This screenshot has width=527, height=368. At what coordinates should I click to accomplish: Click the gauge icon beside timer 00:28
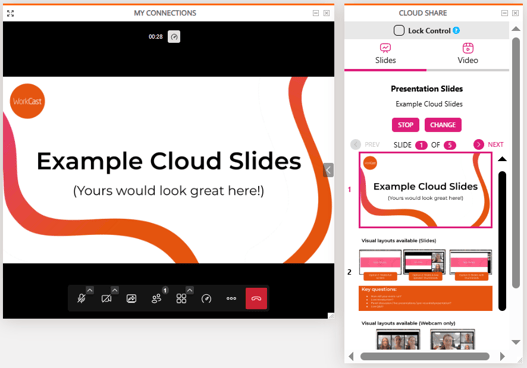point(174,37)
